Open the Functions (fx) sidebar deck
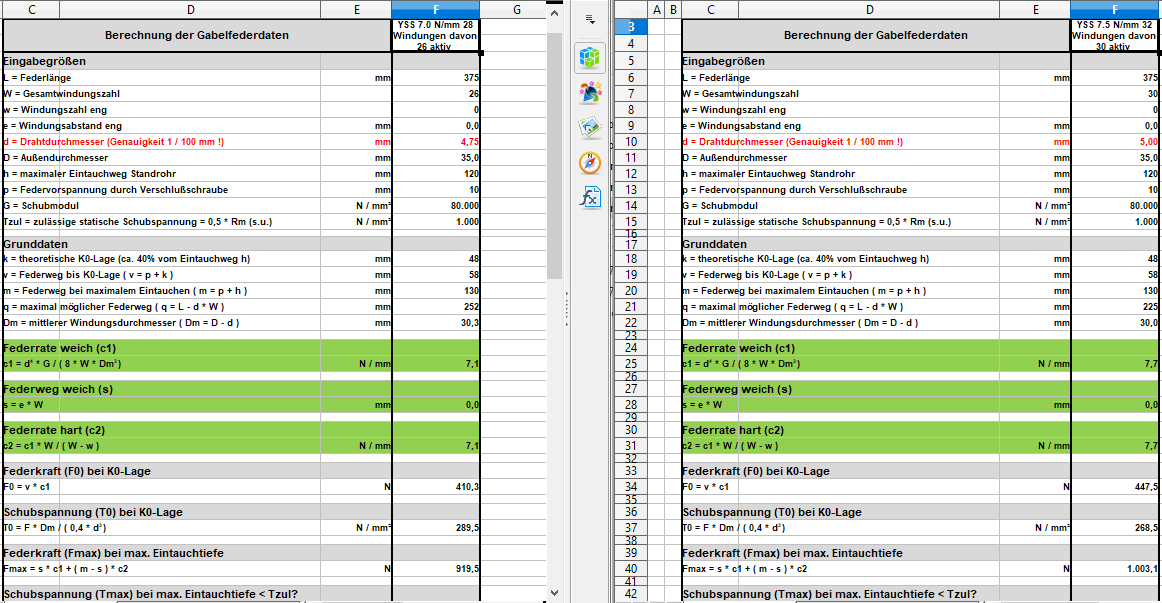The height and width of the screenshot is (603, 1162). (x=590, y=197)
